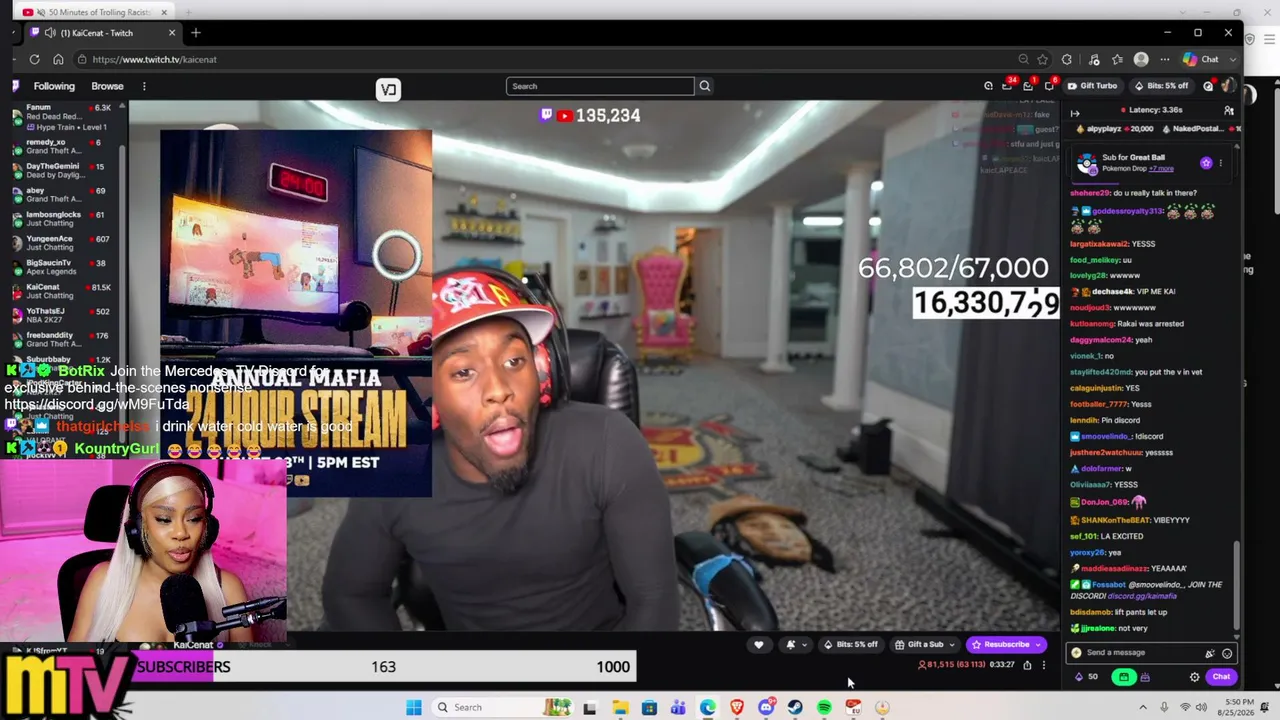Click the Windows Start button
Viewport: 1280px width, 720px height.
(x=414, y=707)
